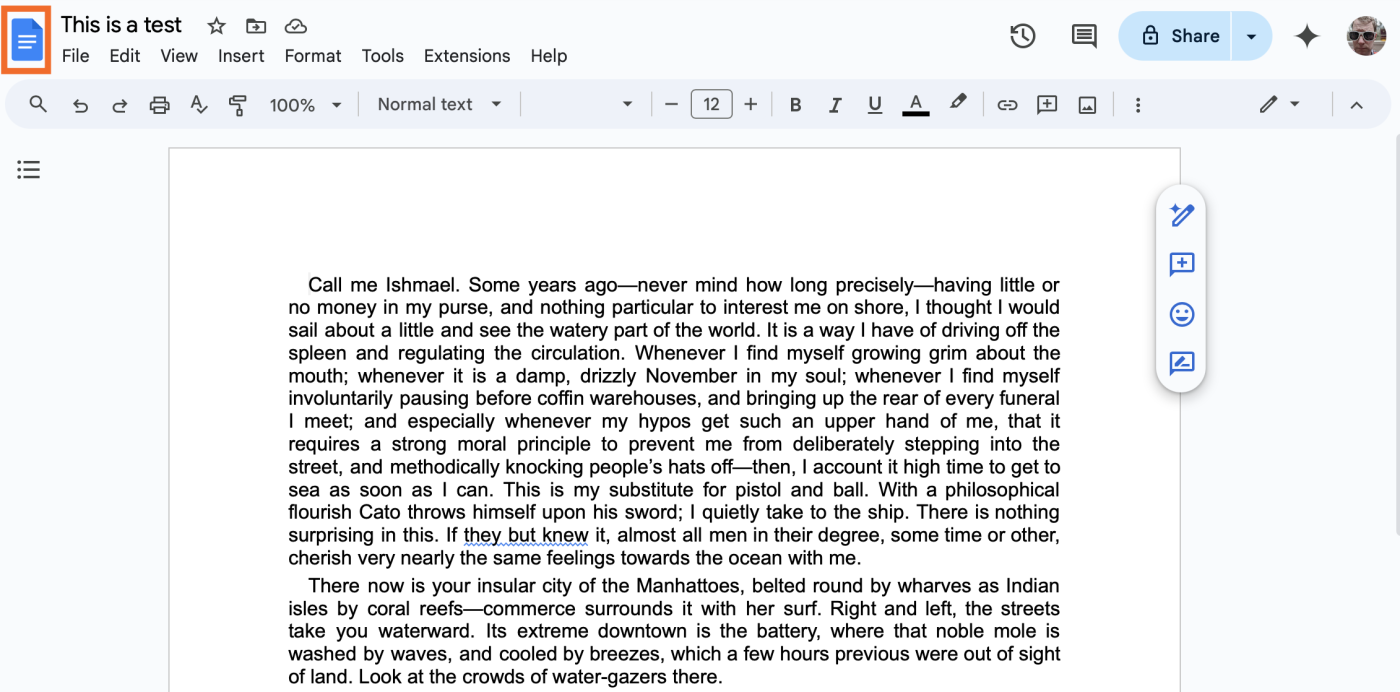This screenshot has height=692, width=1400.
Task: Redo the last action
Action: coord(119,105)
